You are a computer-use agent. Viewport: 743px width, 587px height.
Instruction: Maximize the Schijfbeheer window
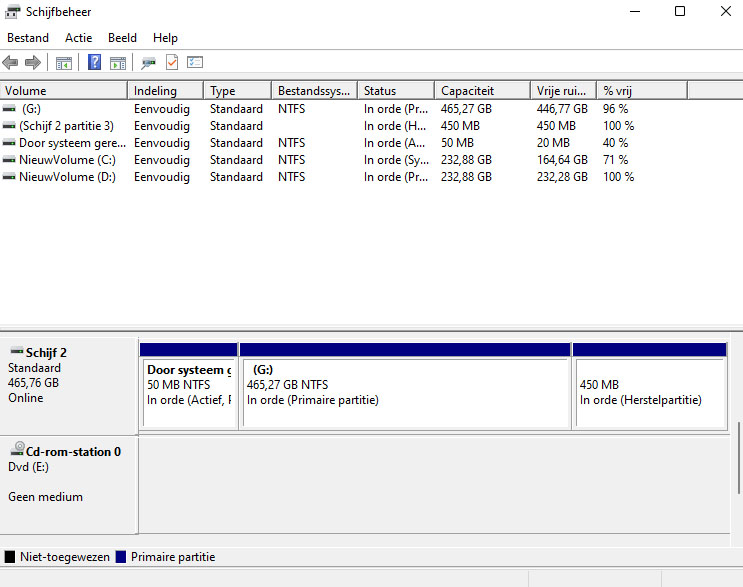(x=680, y=11)
